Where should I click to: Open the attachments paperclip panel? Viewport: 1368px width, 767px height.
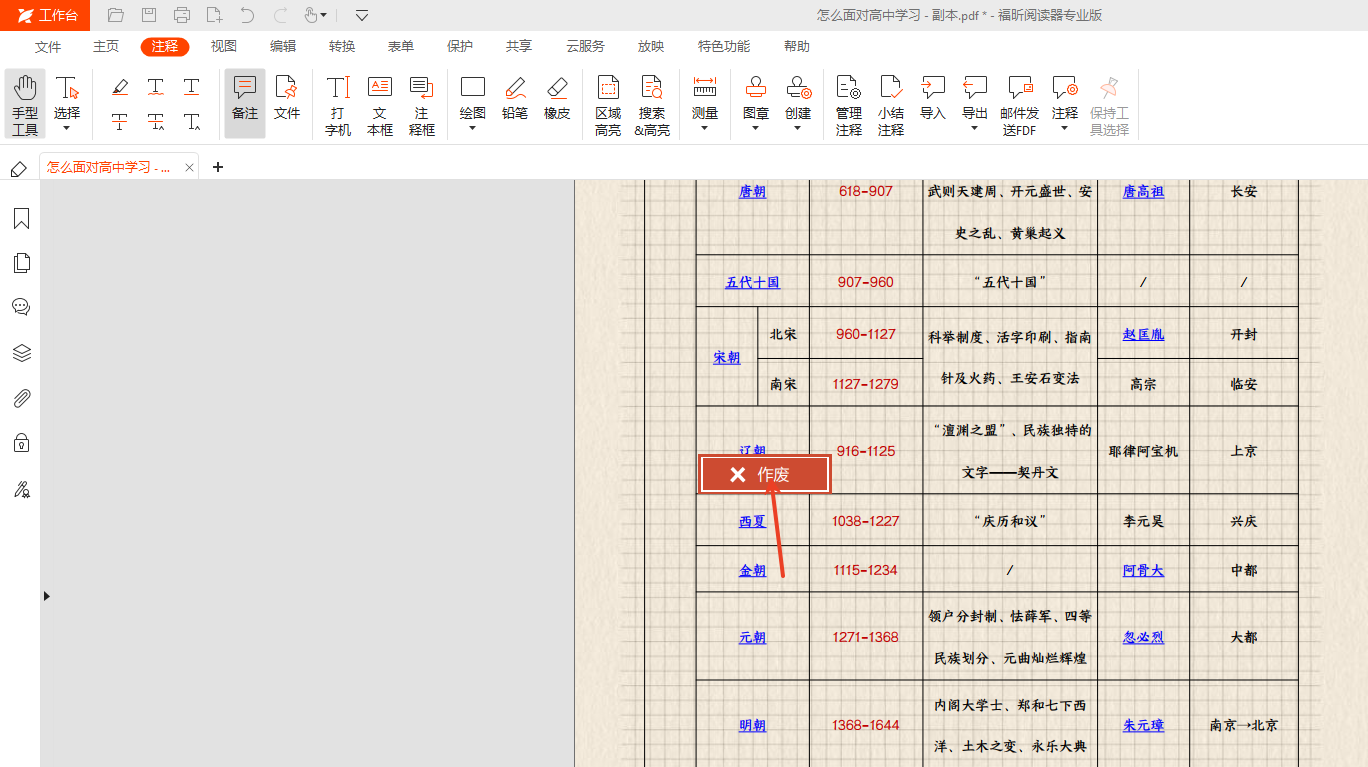tap(21, 398)
